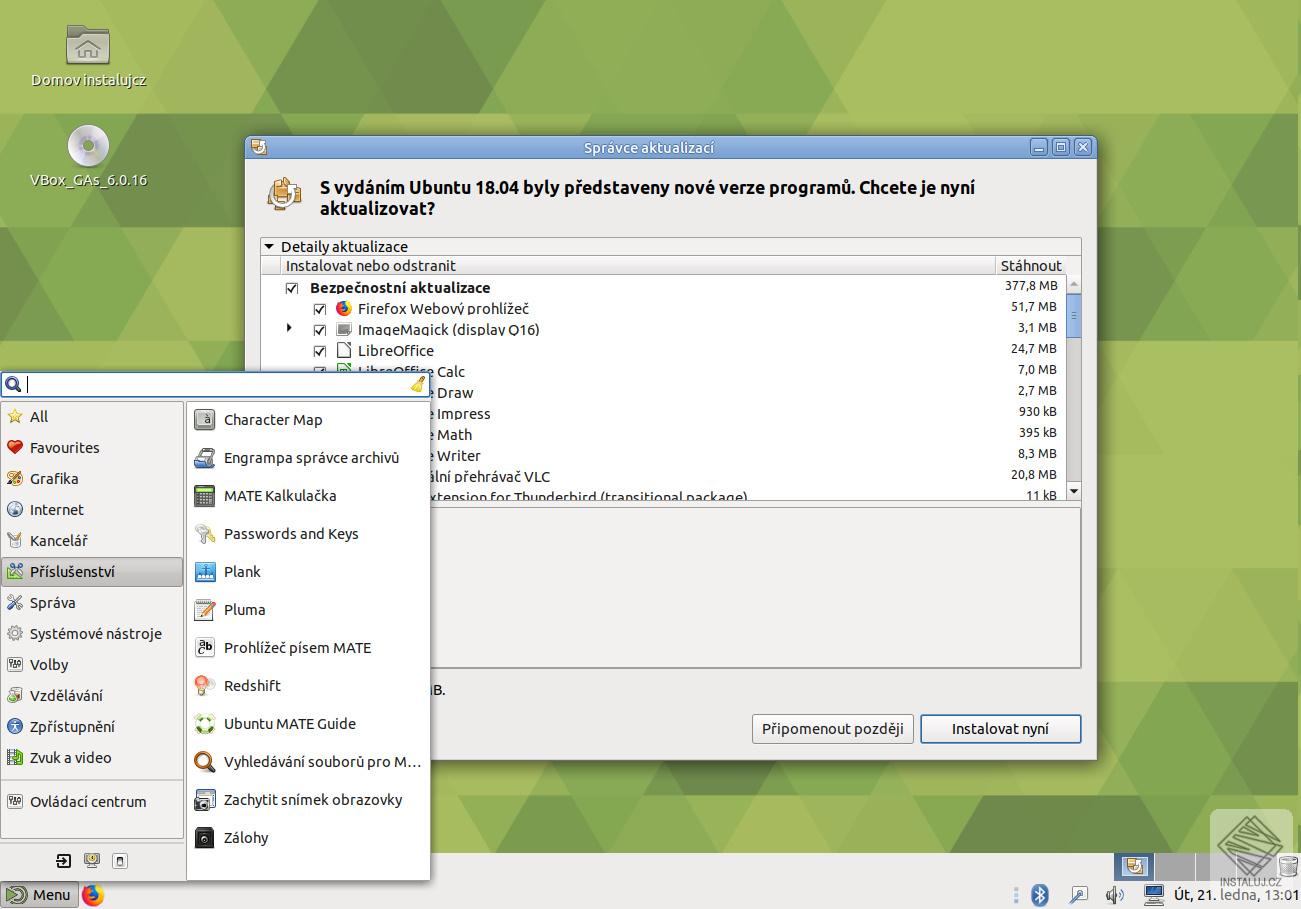
Task: Start the Plank dock application
Action: [x=308, y=572]
